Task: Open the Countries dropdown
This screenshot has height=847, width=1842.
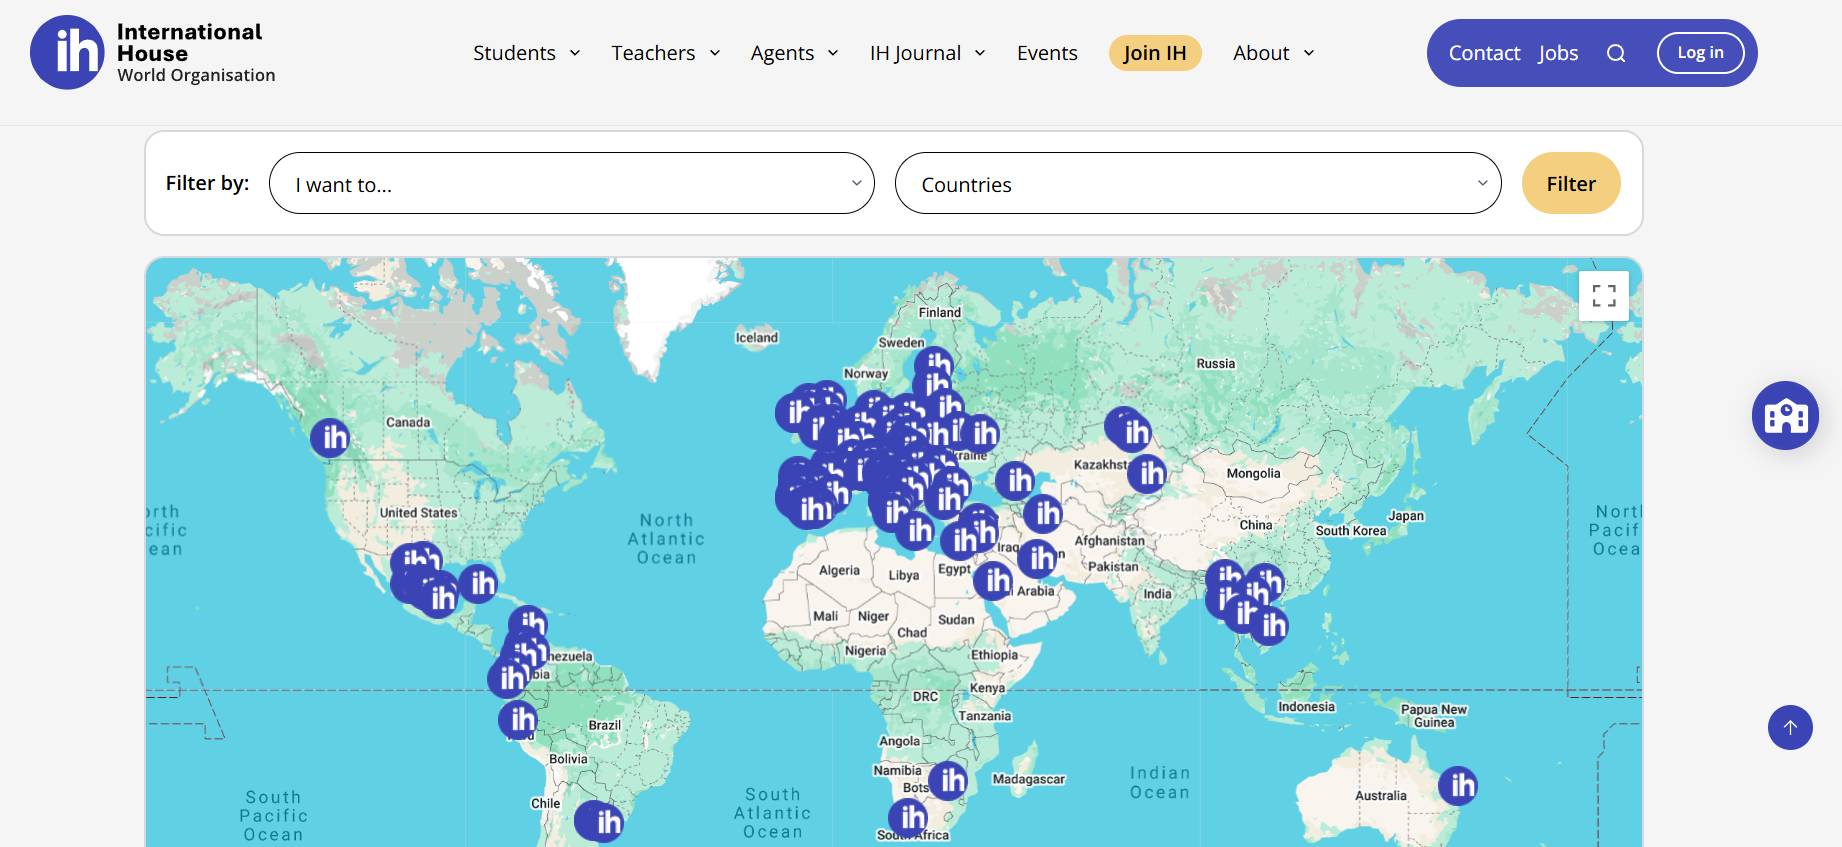Action: coord(1197,184)
